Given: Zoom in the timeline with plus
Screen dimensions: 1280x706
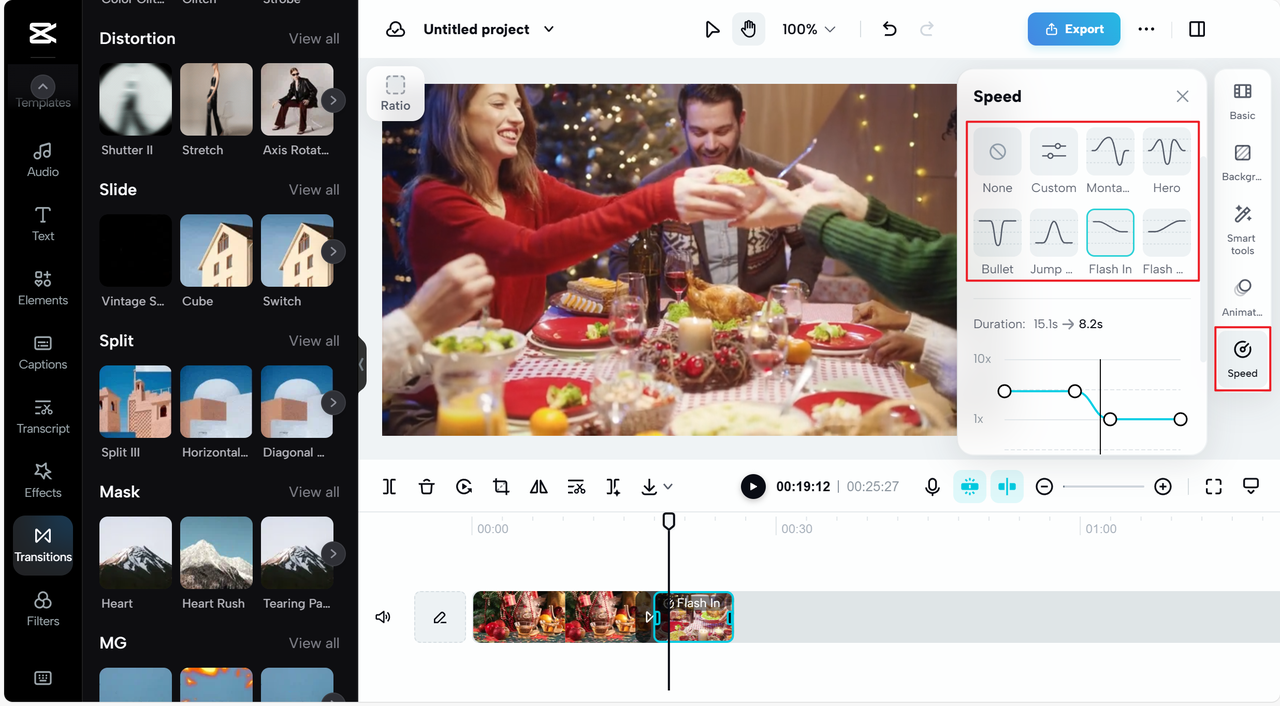Looking at the screenshot, I should coord(1163,487).
